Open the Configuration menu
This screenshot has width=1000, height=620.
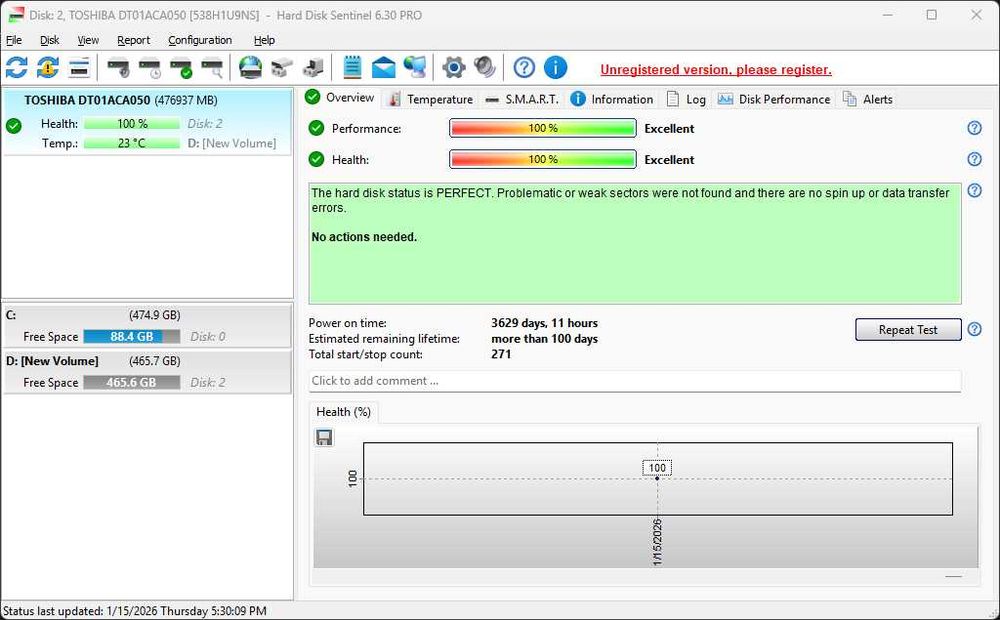(x=200, y=40)
